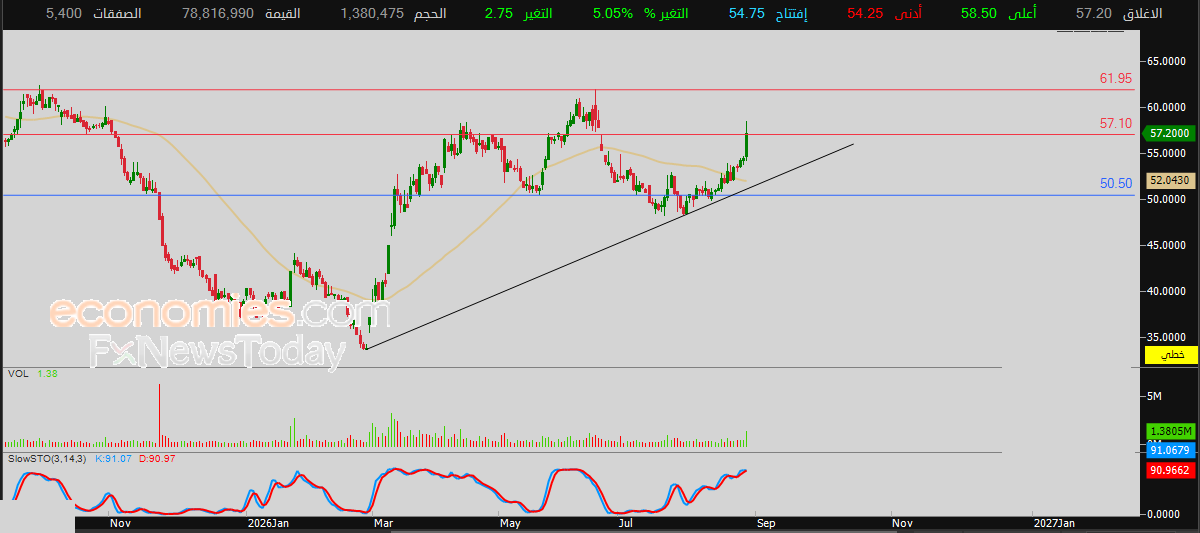This screenshot has width=1200, height=533.
Task: Select the SlowSTO(3,14,3) indicator label
Action: (47, 458)
